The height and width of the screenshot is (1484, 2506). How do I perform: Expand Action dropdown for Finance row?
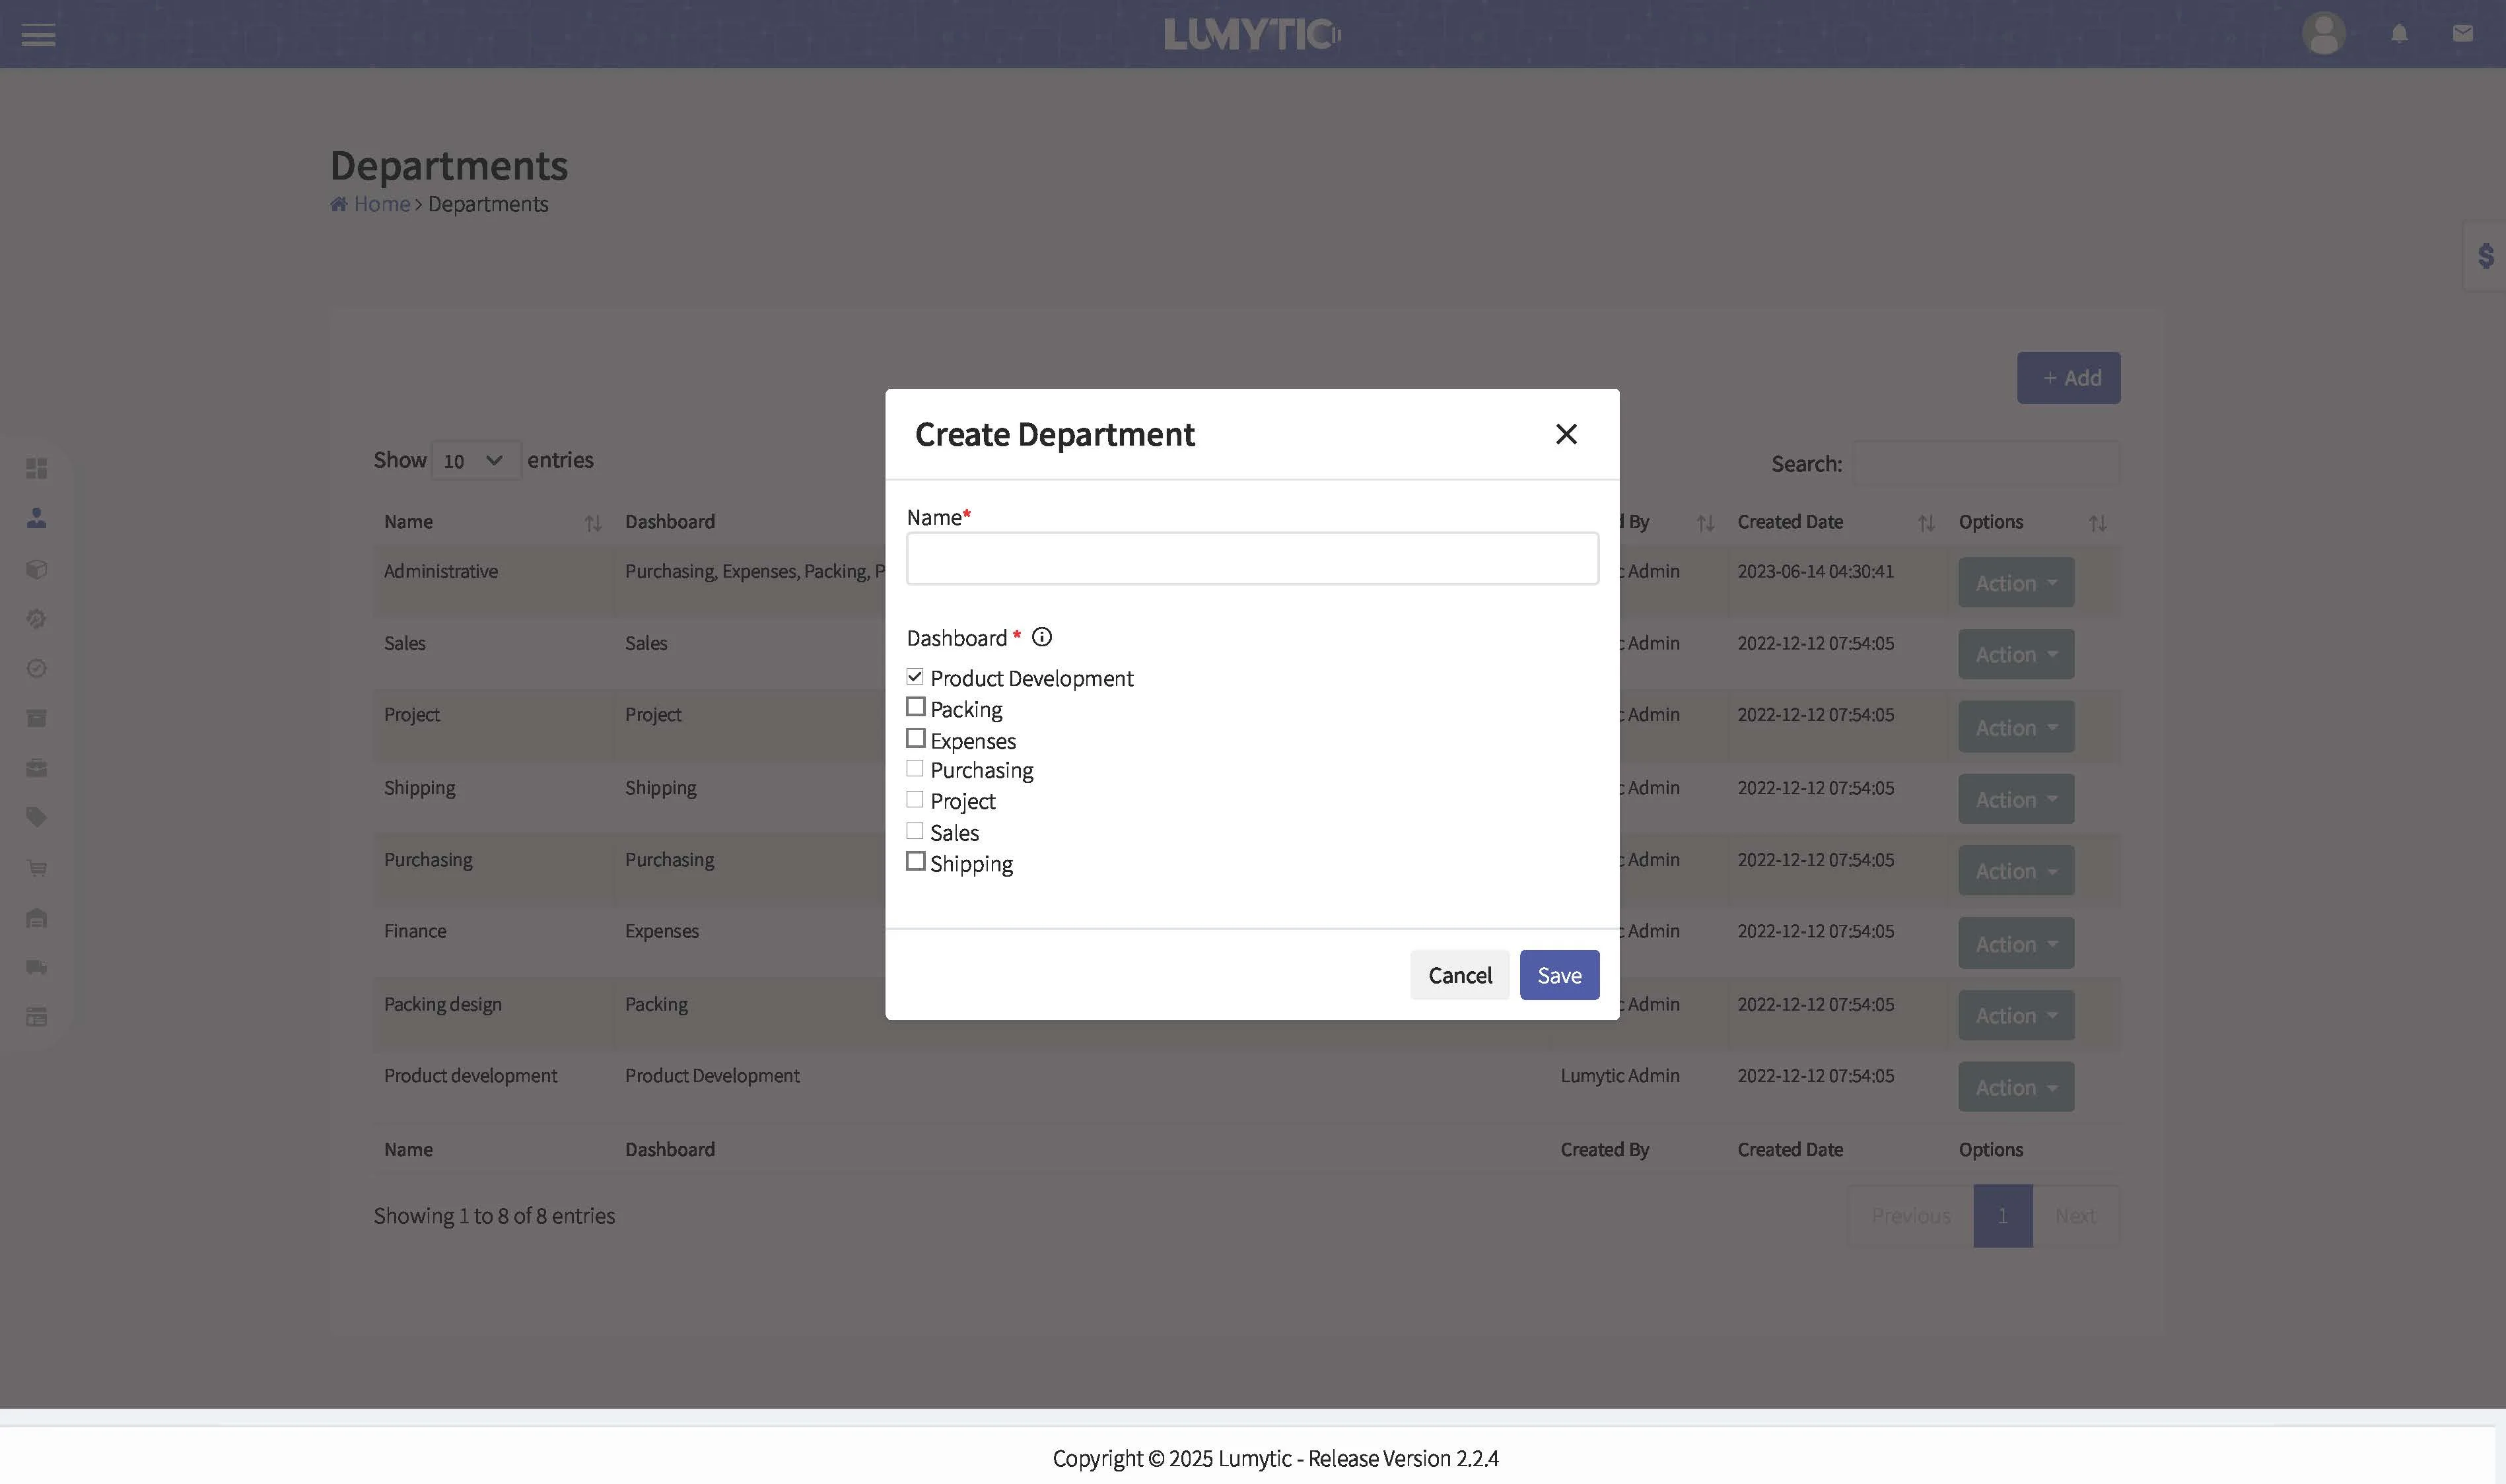(x=2015, y=944)
